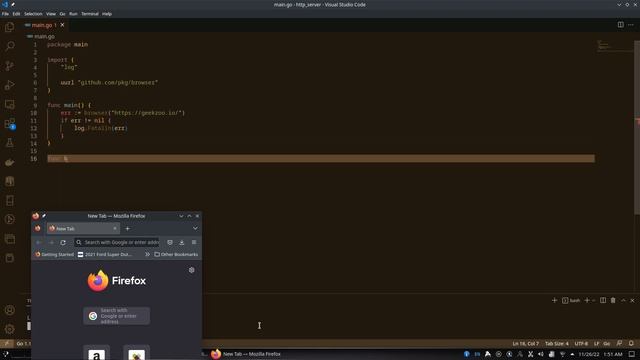
Task: Open the Edit menu
Action: click(x=16, y=13)
